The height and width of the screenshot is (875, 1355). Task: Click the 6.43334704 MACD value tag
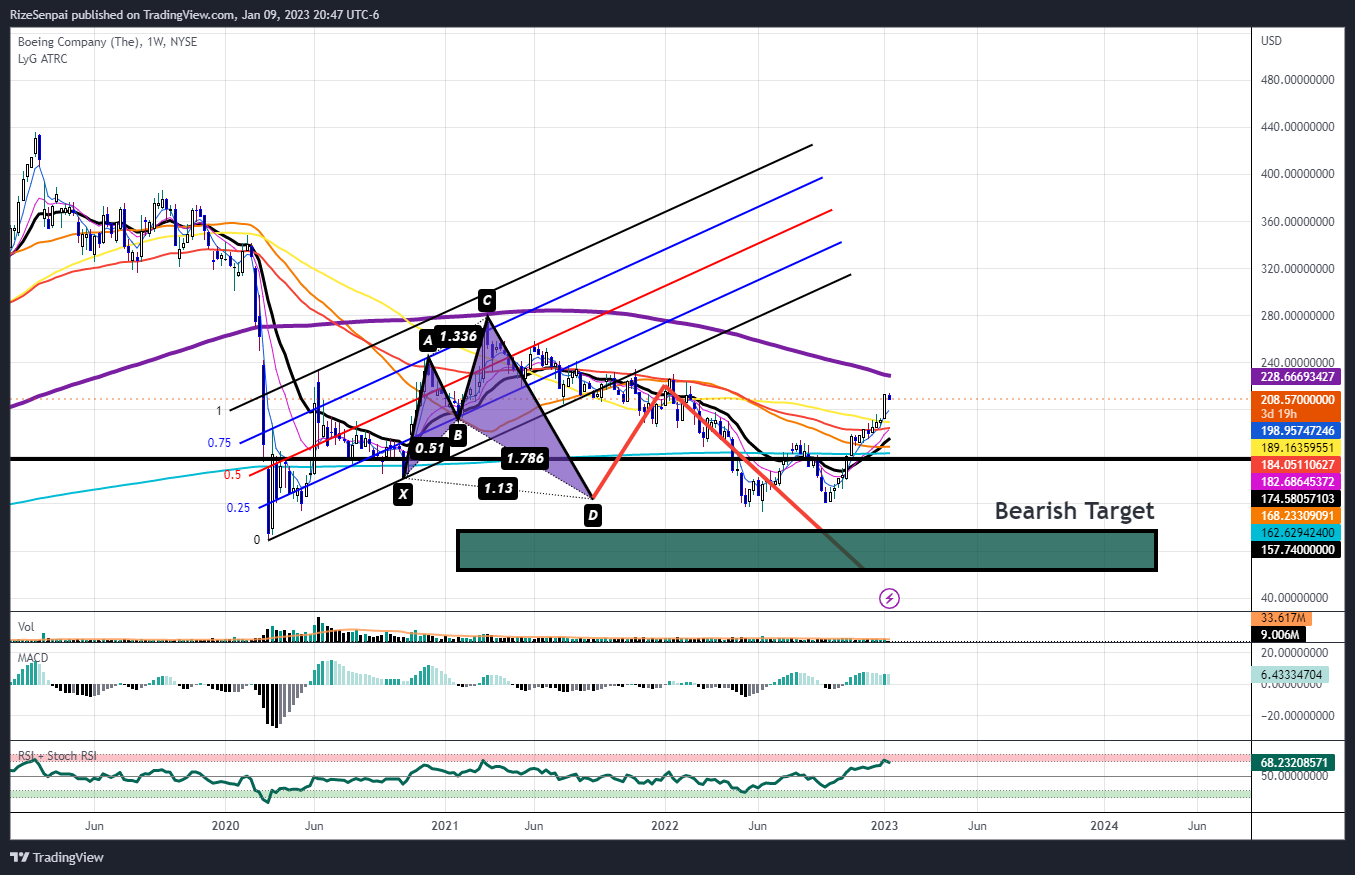(1292, 675)
